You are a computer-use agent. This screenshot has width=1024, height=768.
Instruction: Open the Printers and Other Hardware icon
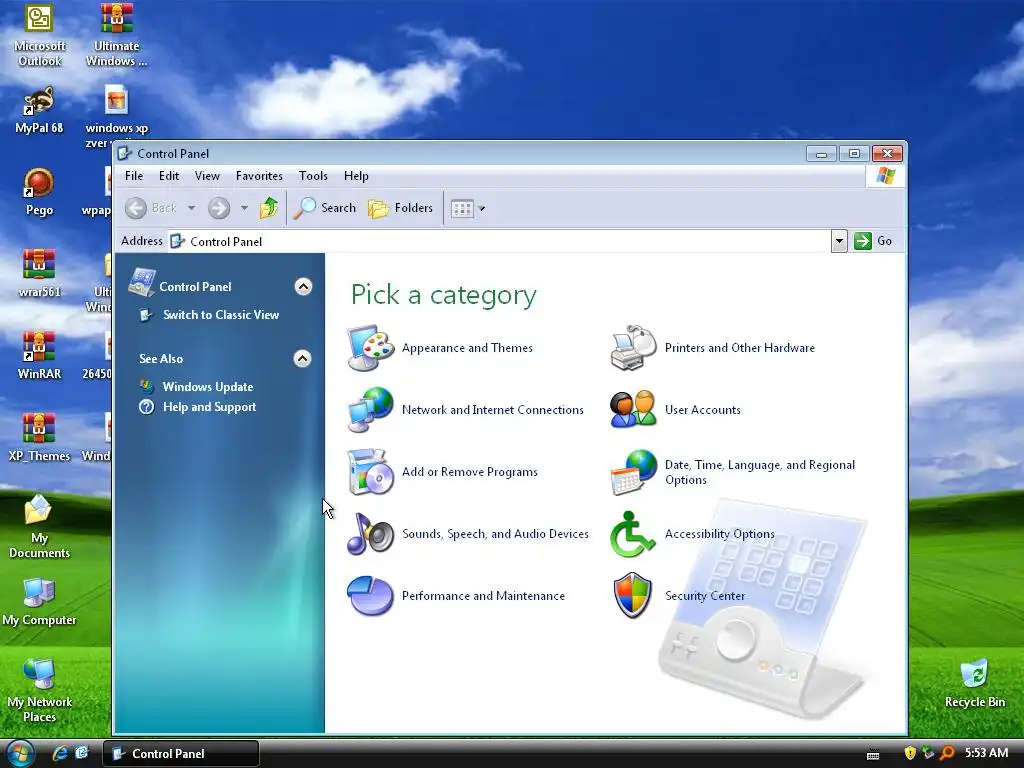[633, 347]
